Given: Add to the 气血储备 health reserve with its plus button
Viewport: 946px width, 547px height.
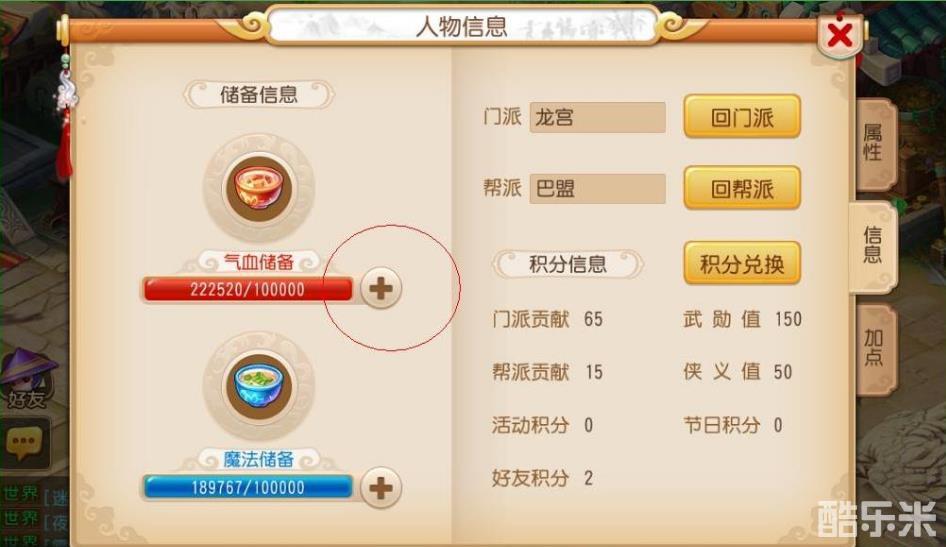Looking at the screenshot, I should (x=381, y=288).
